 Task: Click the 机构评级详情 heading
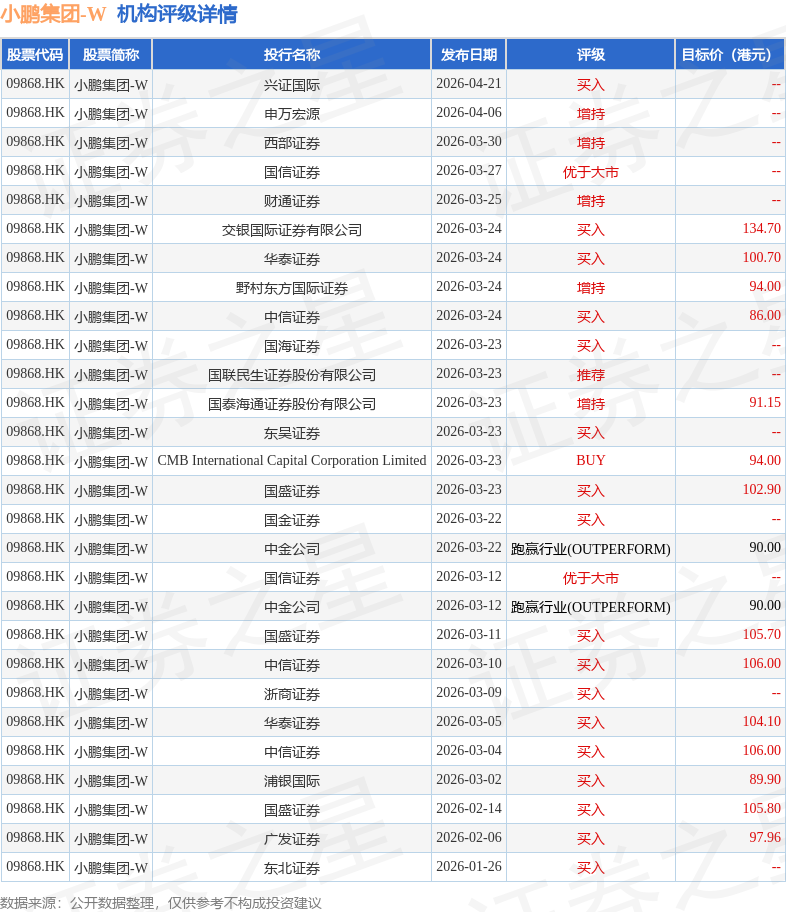point(177,14)
